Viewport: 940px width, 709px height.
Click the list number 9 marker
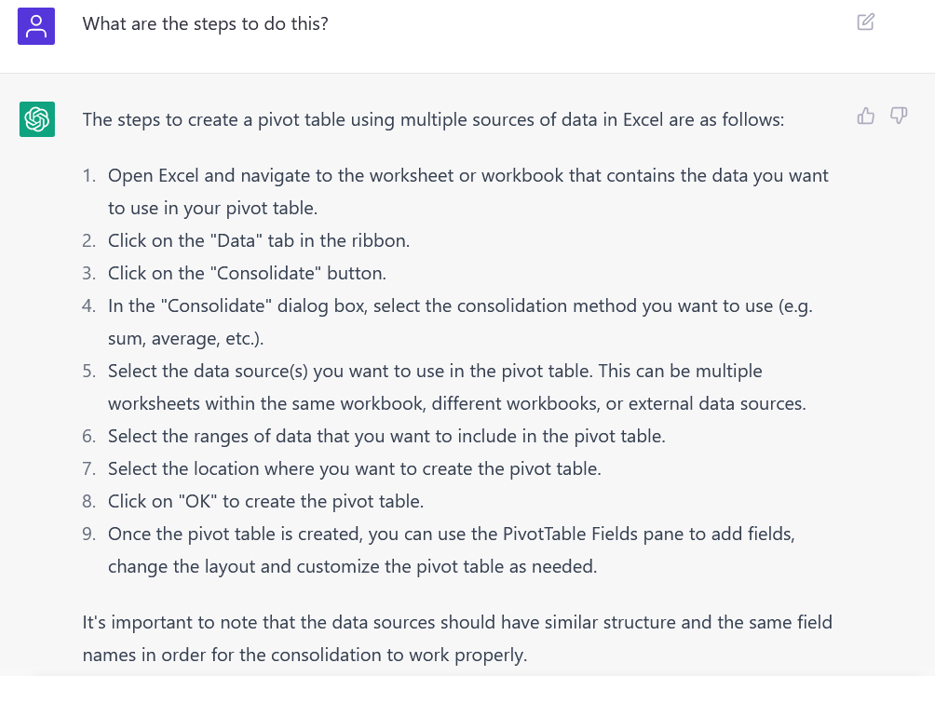[89, 534]
